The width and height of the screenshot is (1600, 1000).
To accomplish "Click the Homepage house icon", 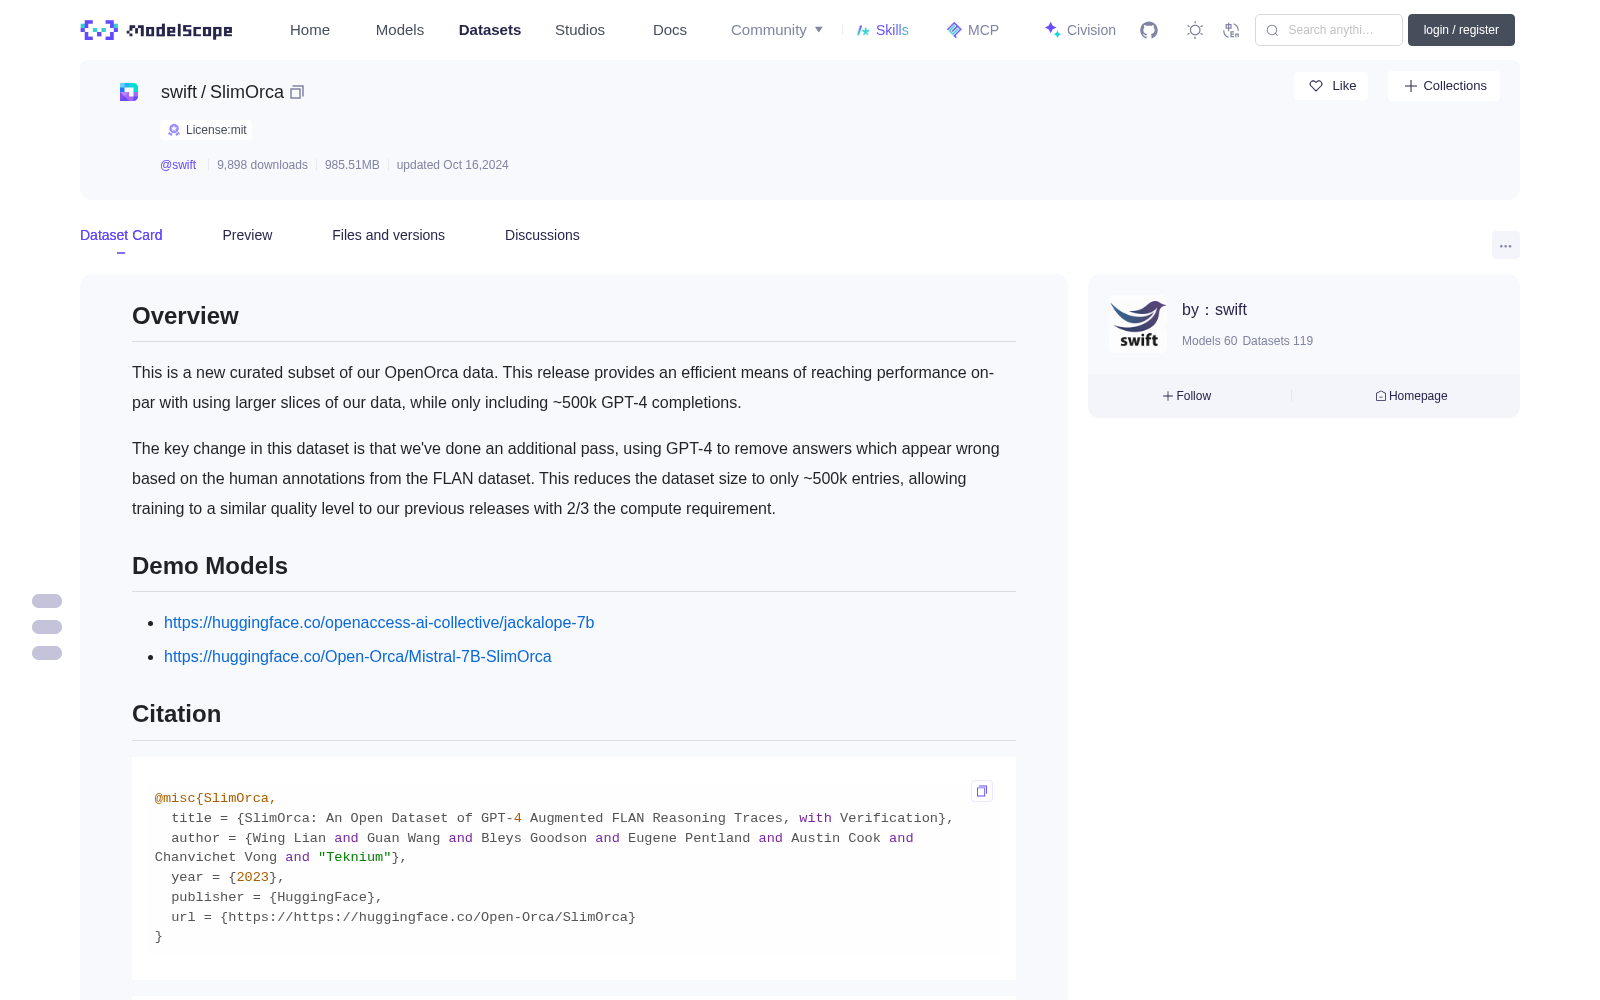I will (x=1381, y=396).
